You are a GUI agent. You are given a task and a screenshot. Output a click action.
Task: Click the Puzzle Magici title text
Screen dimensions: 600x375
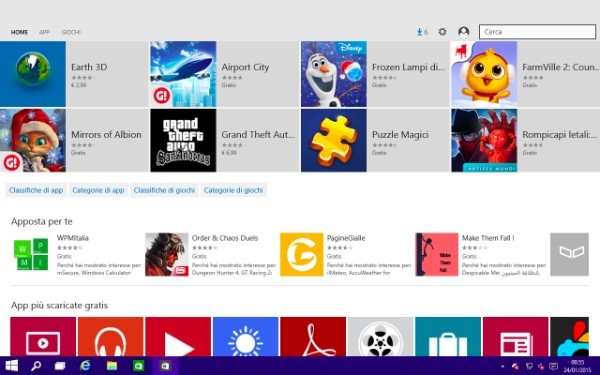pyautogui.click(x=400, y=135)
